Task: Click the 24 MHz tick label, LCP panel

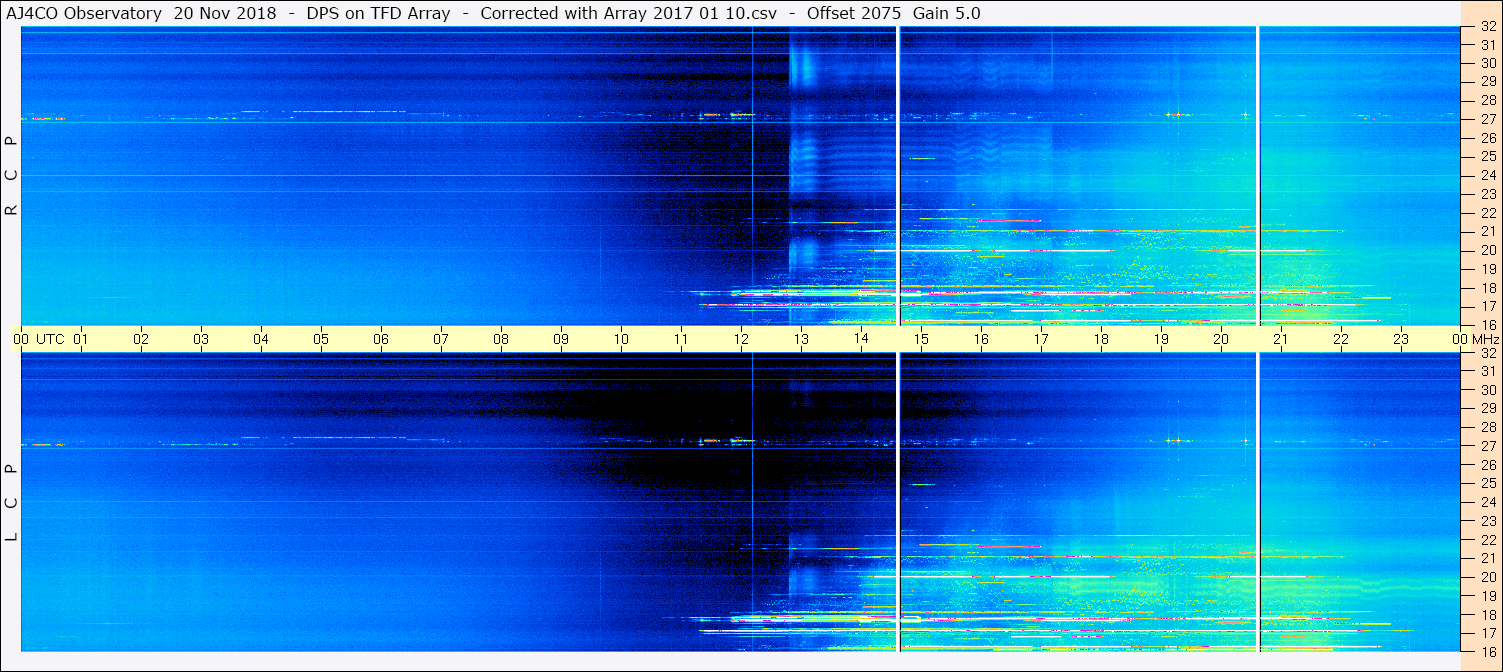Action: coord(1487,502)
